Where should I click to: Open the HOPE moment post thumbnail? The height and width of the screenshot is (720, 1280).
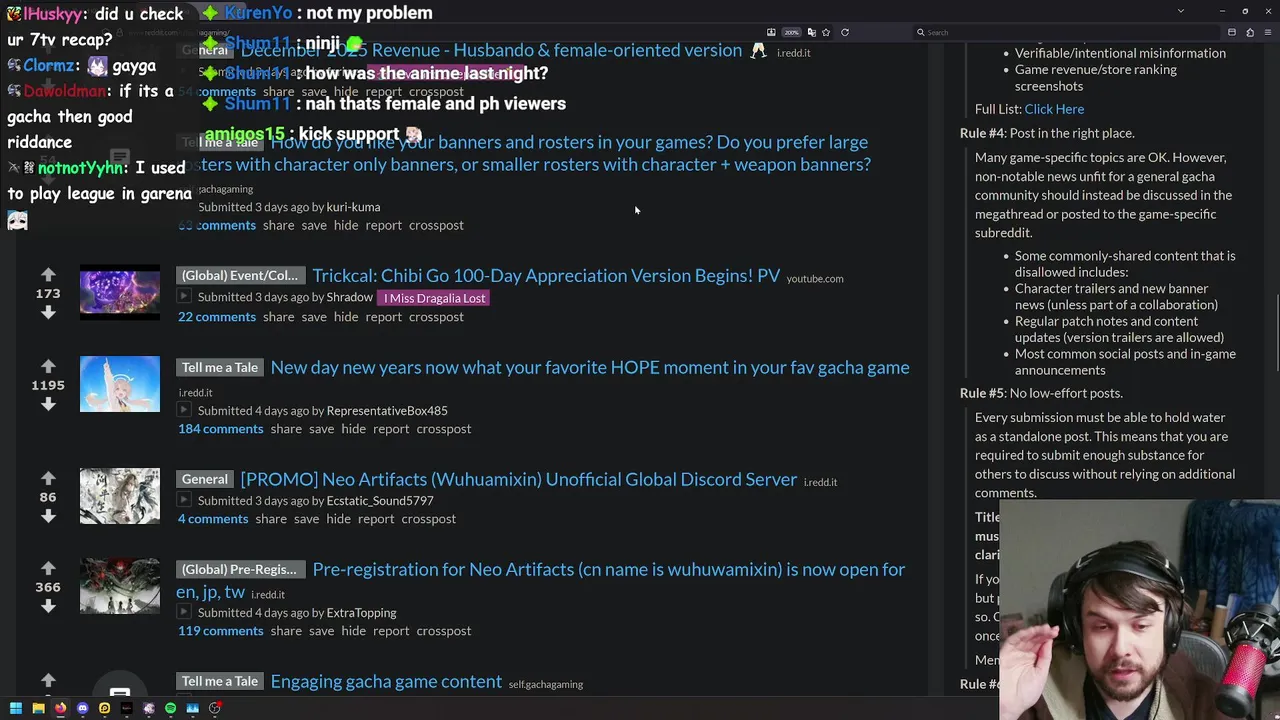pyautogui.click(x=120, y=384)
